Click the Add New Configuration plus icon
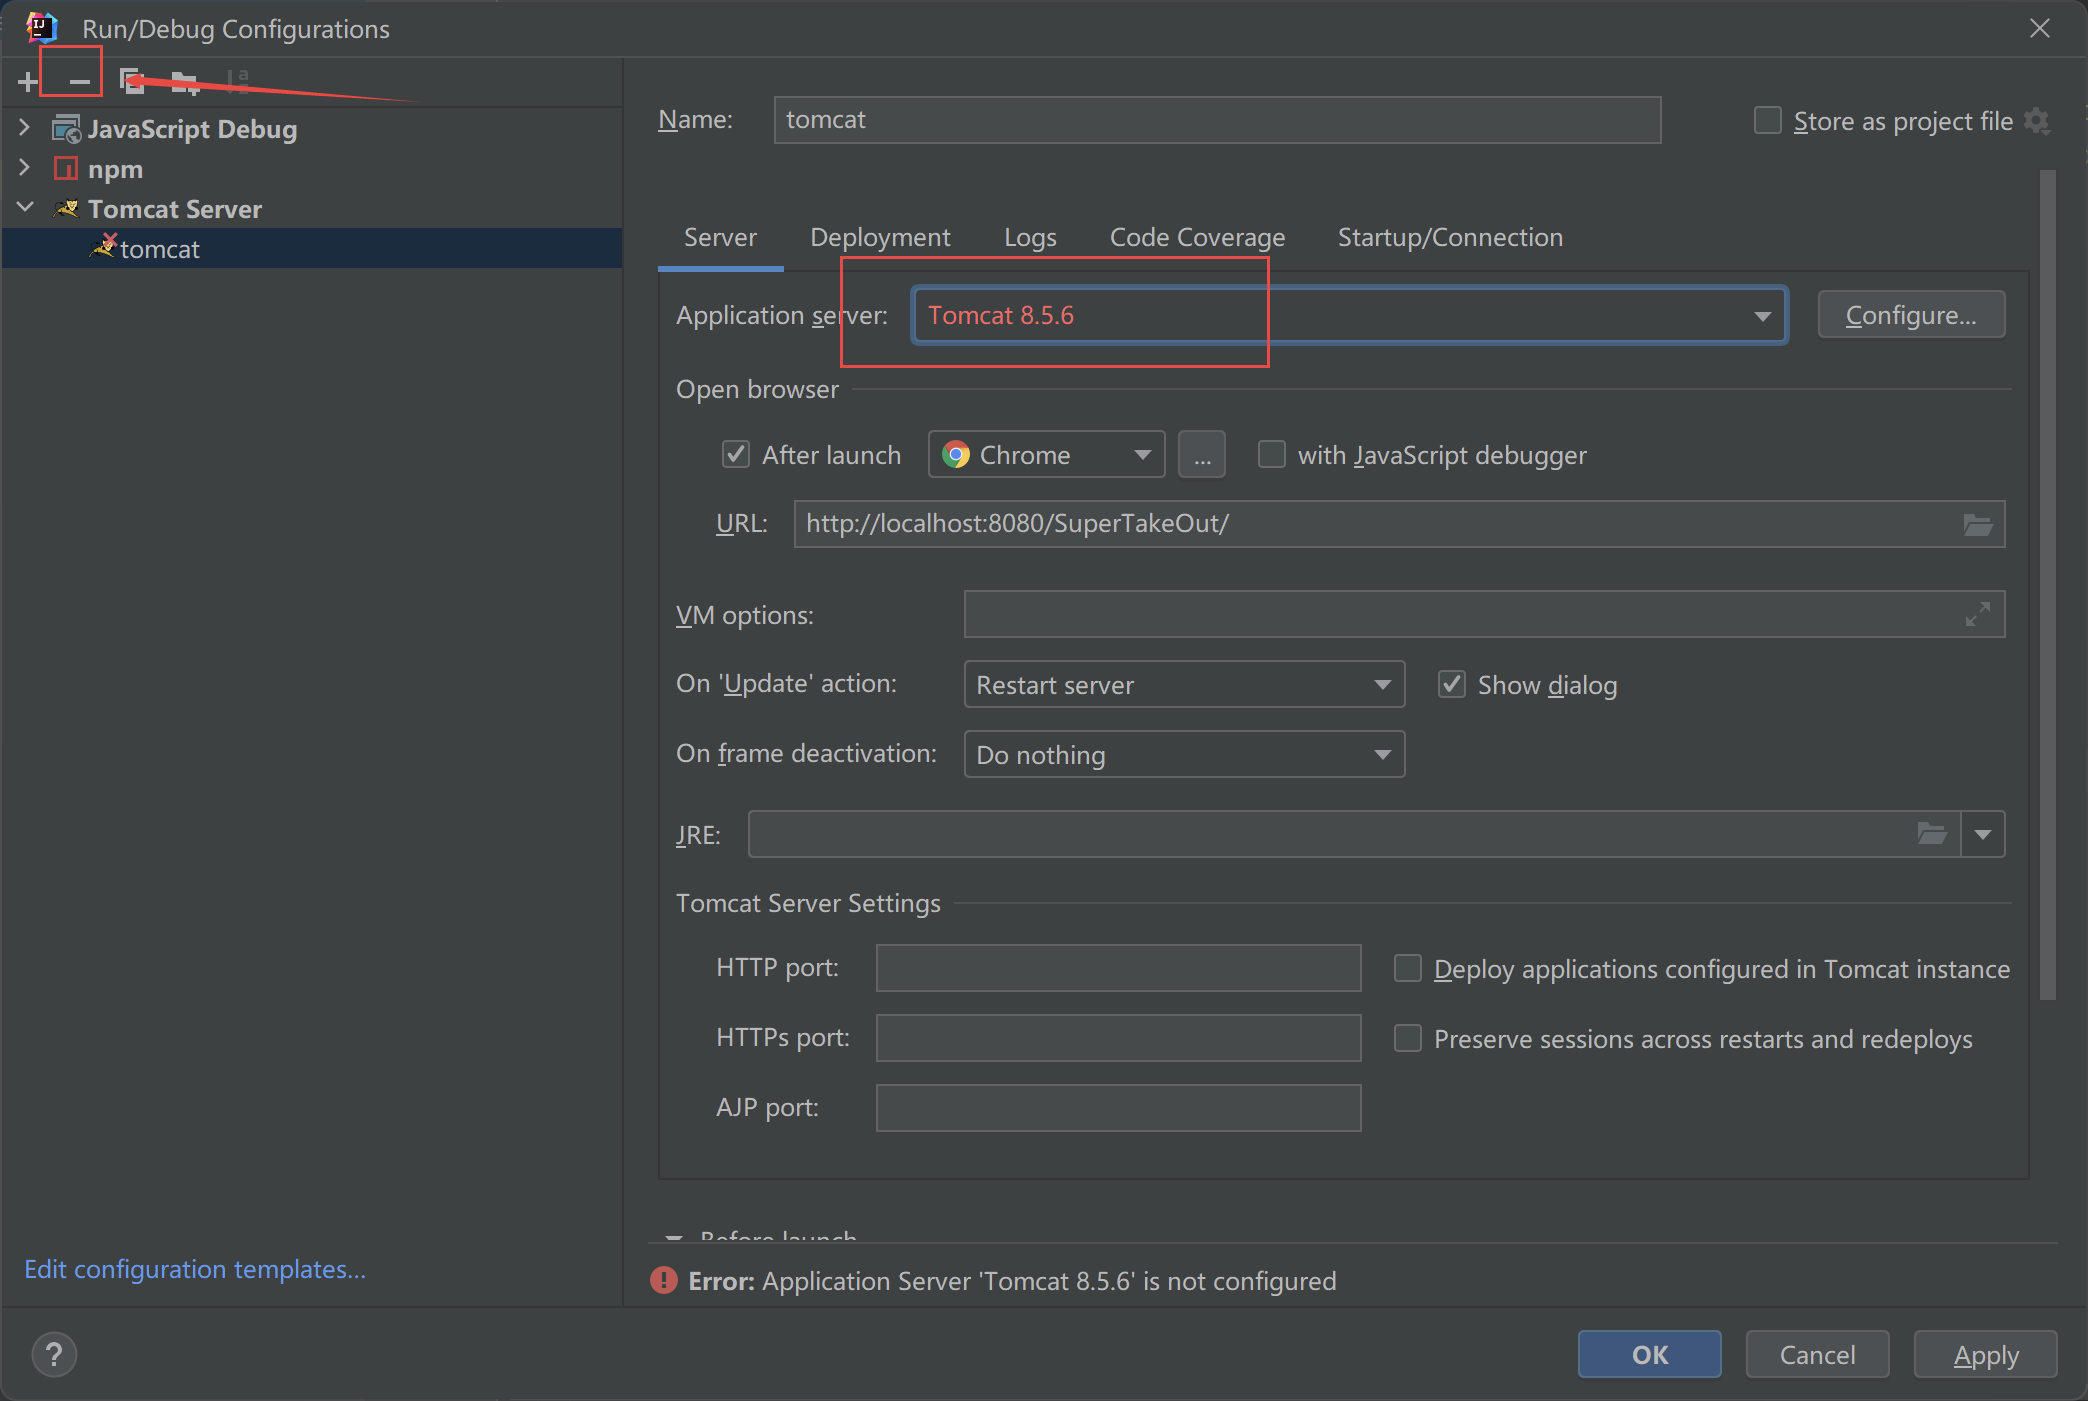This screenshot has width=2088, height=1401. [28, 81]
